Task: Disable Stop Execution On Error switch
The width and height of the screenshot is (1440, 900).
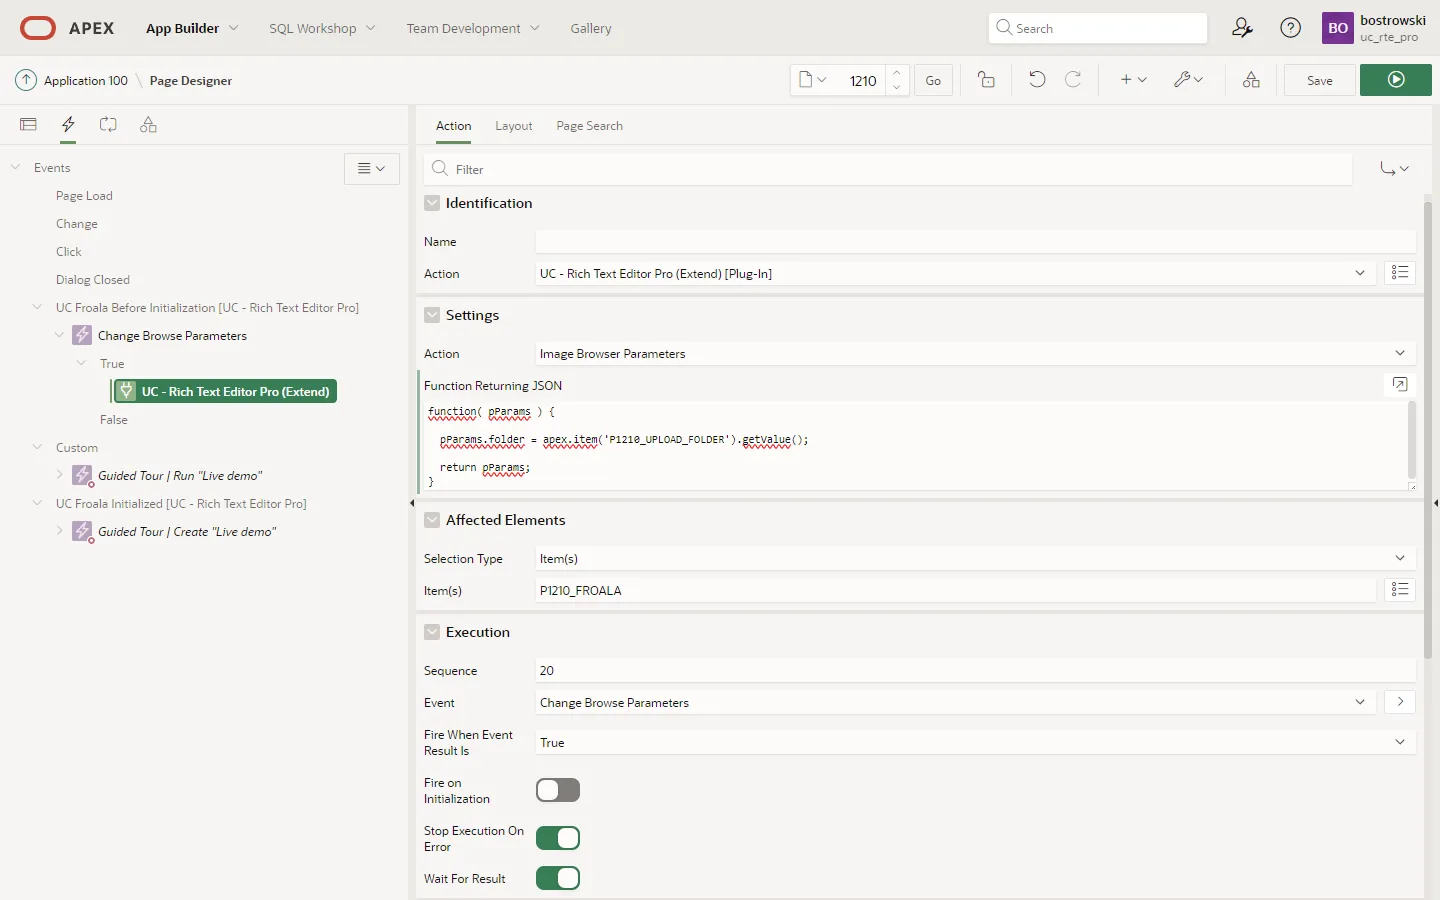Action: (558, 838)
